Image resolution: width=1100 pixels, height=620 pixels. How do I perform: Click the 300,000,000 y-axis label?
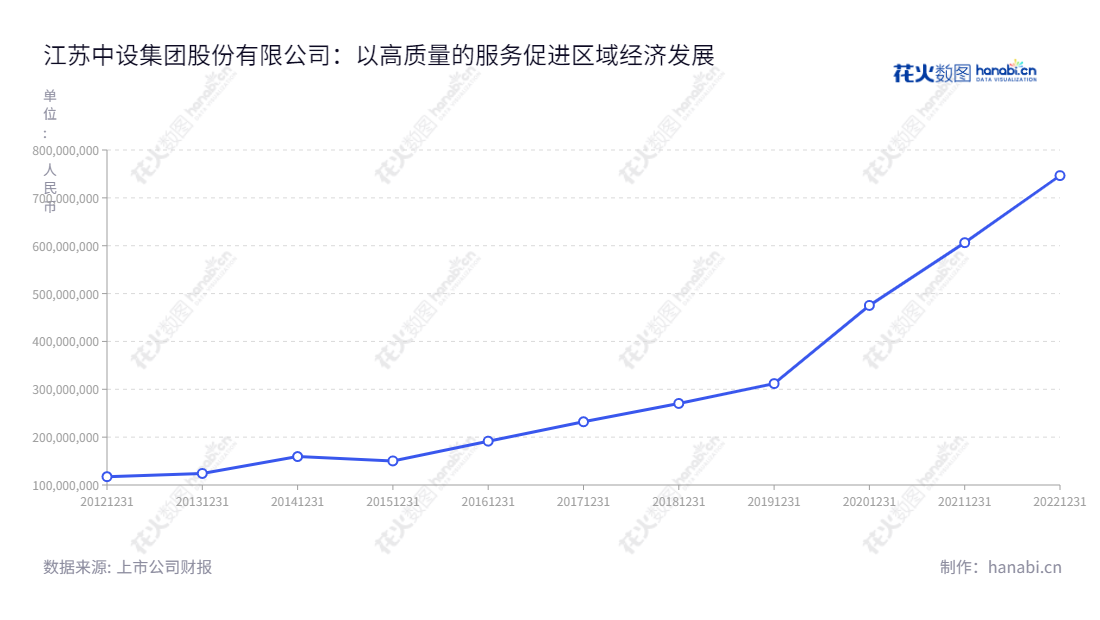(x=65, y=389)
